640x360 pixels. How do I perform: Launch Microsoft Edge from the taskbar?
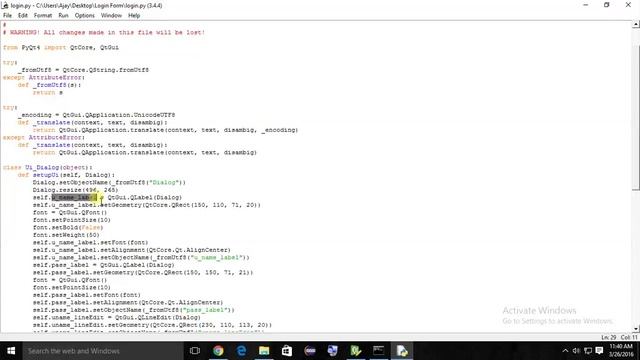click(x=241, y=351)
